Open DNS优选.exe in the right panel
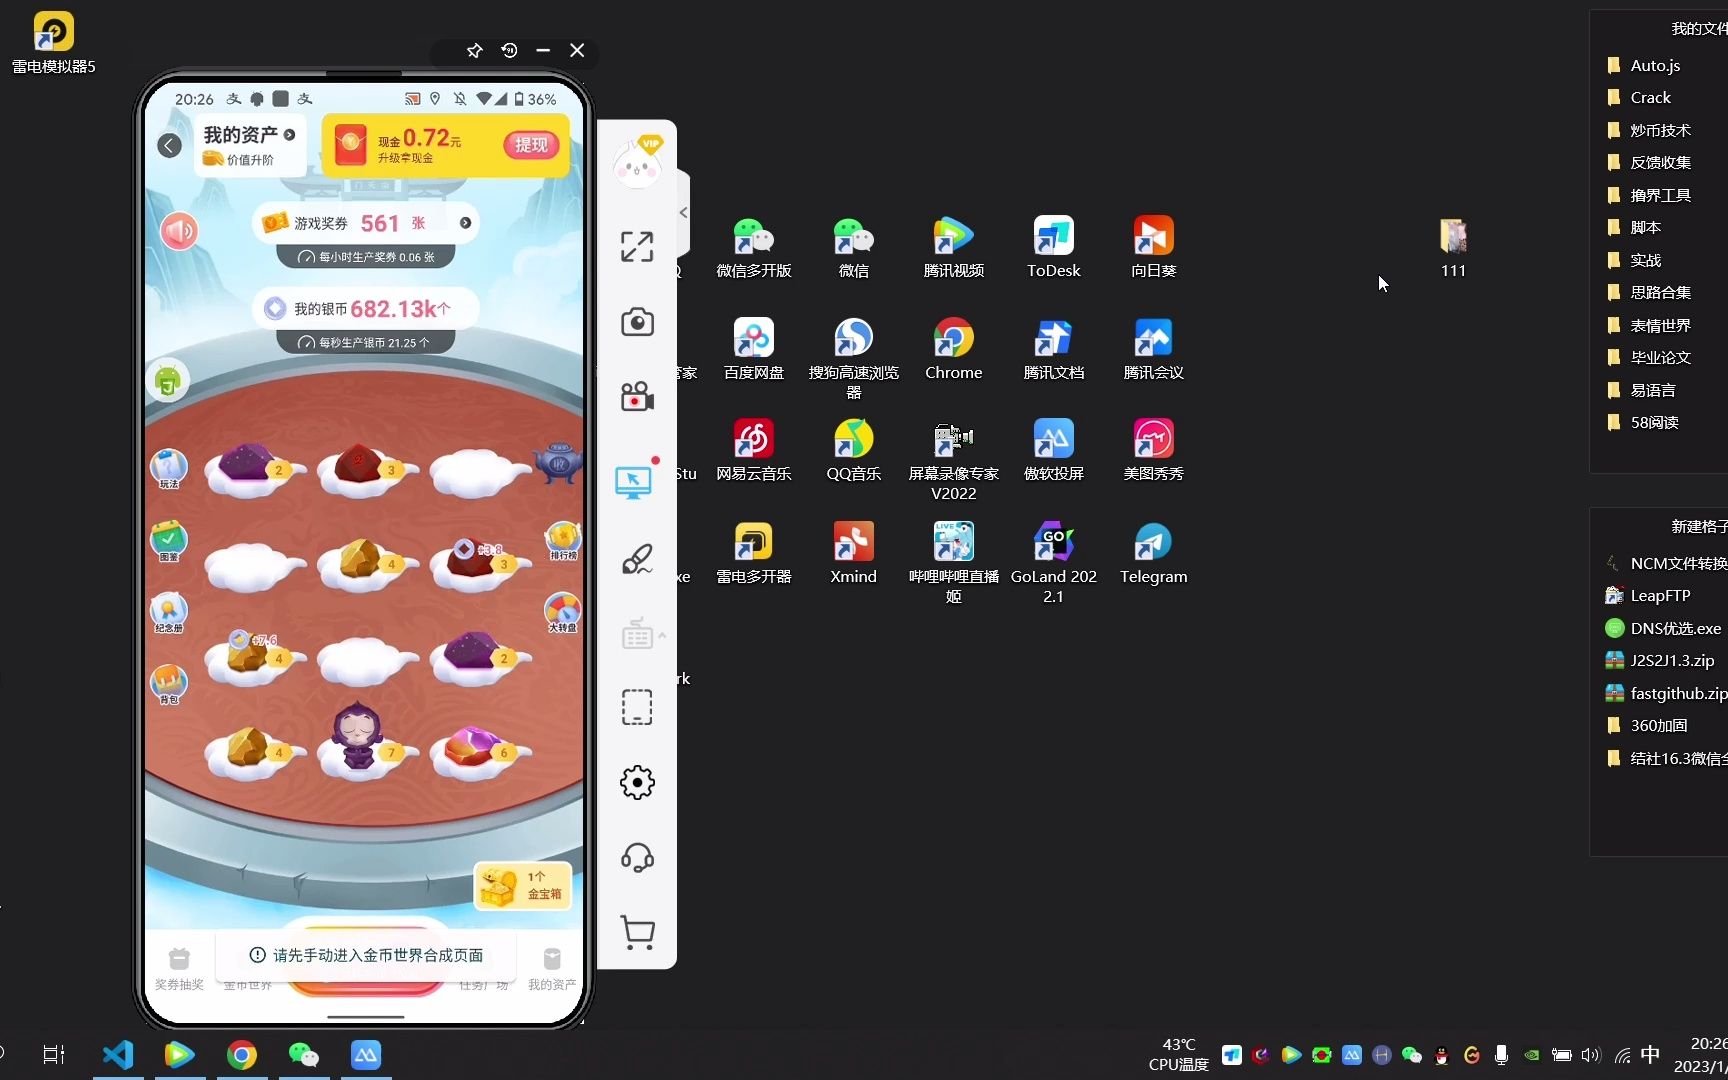Screen dimensions: 1728x1080 click(1663, 628)
